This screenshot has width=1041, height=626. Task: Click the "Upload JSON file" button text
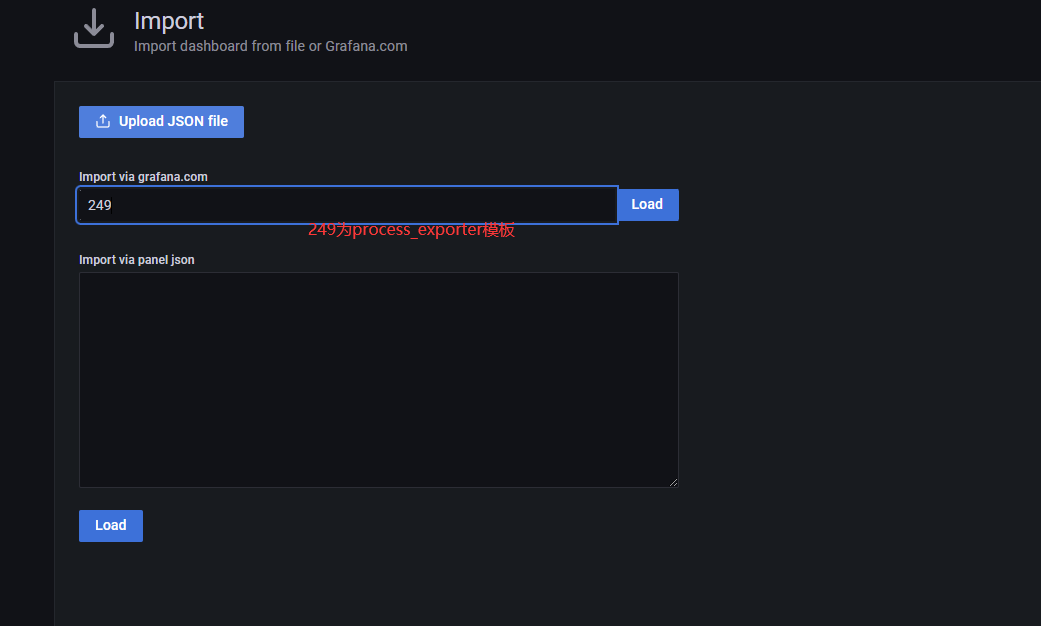[x=173, y=121]
